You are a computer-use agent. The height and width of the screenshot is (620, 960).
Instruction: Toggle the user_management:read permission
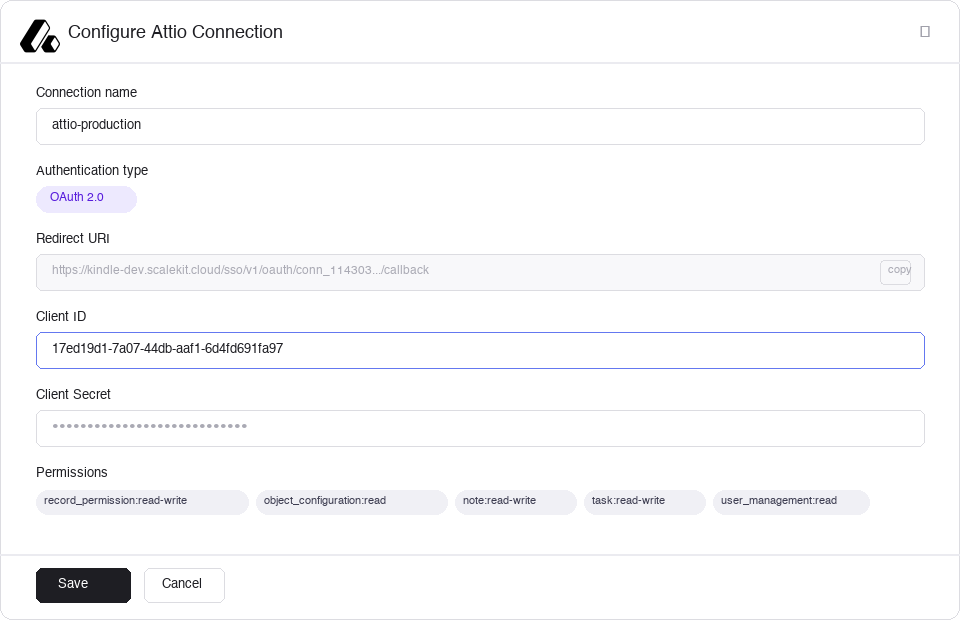(790, 501)
